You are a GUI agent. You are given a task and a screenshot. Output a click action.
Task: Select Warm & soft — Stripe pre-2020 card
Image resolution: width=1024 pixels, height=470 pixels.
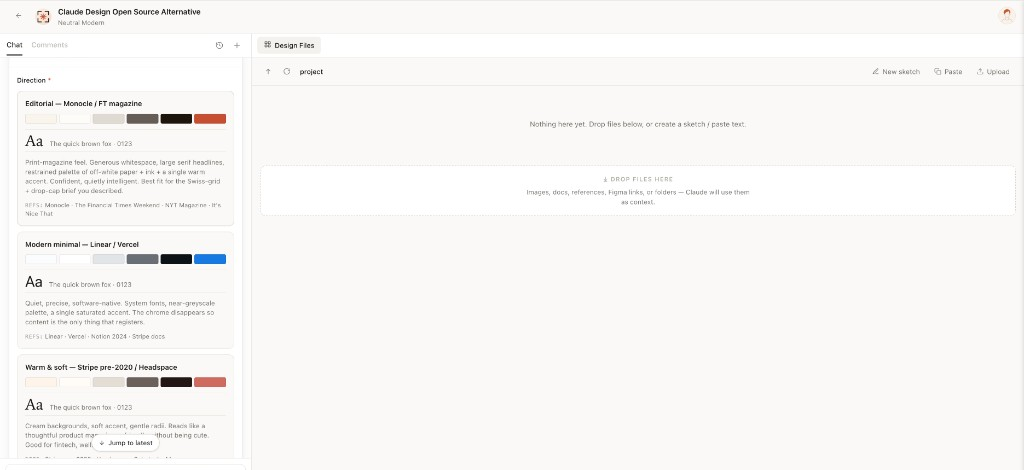[125, 405]
